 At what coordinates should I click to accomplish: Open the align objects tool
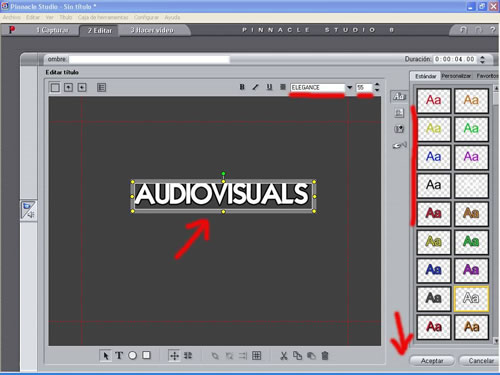pyautogui.click(x=243, y=356)
